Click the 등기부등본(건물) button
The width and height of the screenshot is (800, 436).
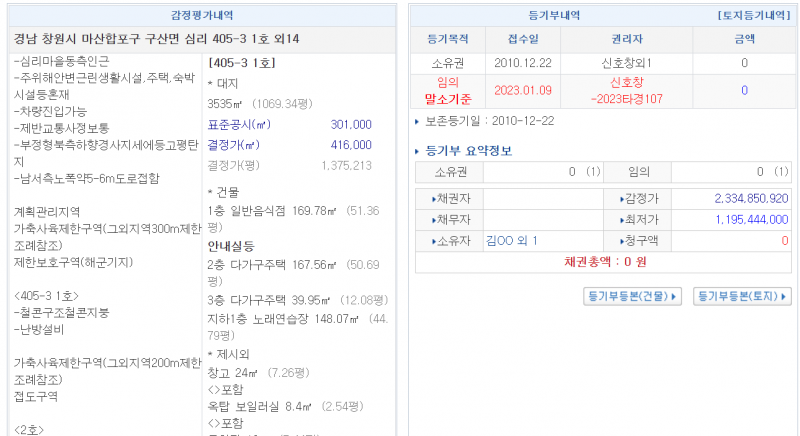pos(631,296)
